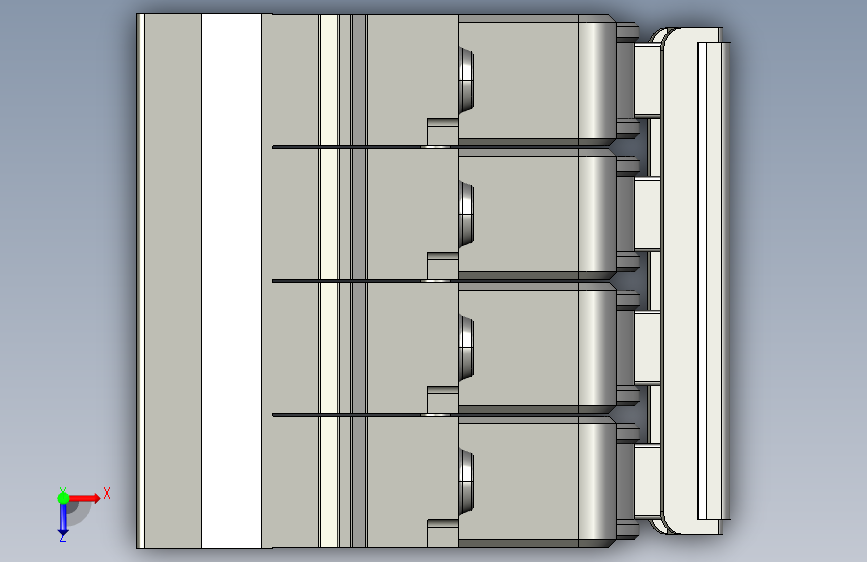Click the green Y axis dot of triad
The image size is (867, 562).
63,498
